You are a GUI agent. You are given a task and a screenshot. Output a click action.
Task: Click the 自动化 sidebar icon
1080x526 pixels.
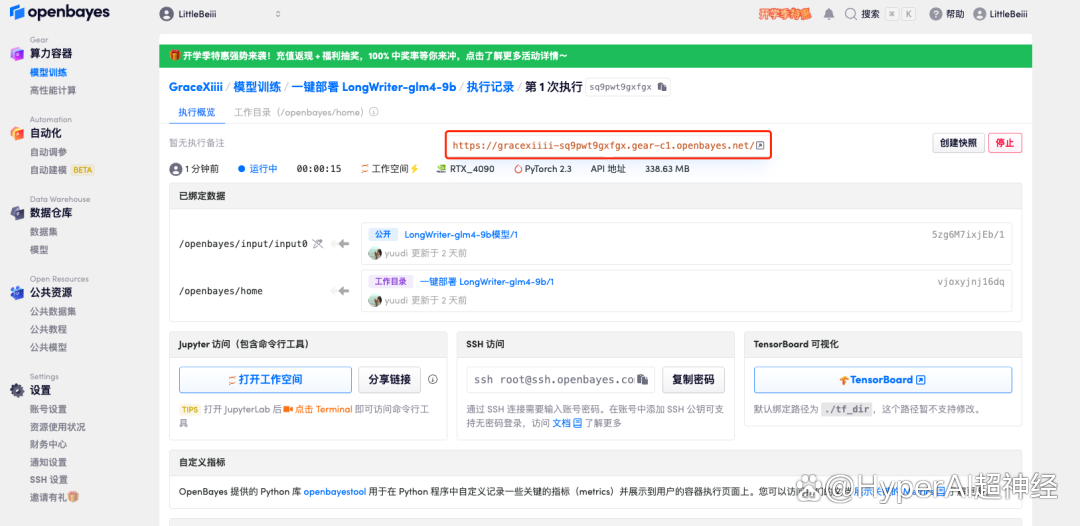(x=17, y=134)
